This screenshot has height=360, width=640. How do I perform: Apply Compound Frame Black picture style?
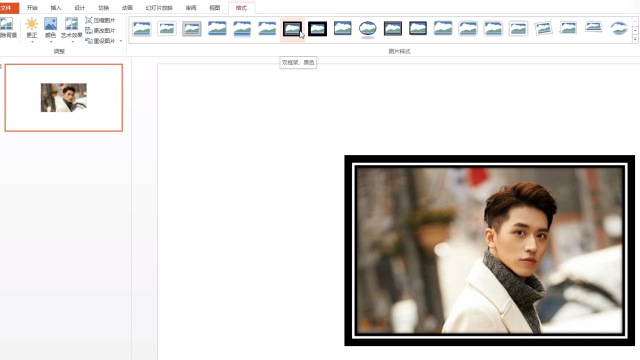[393, 29]
